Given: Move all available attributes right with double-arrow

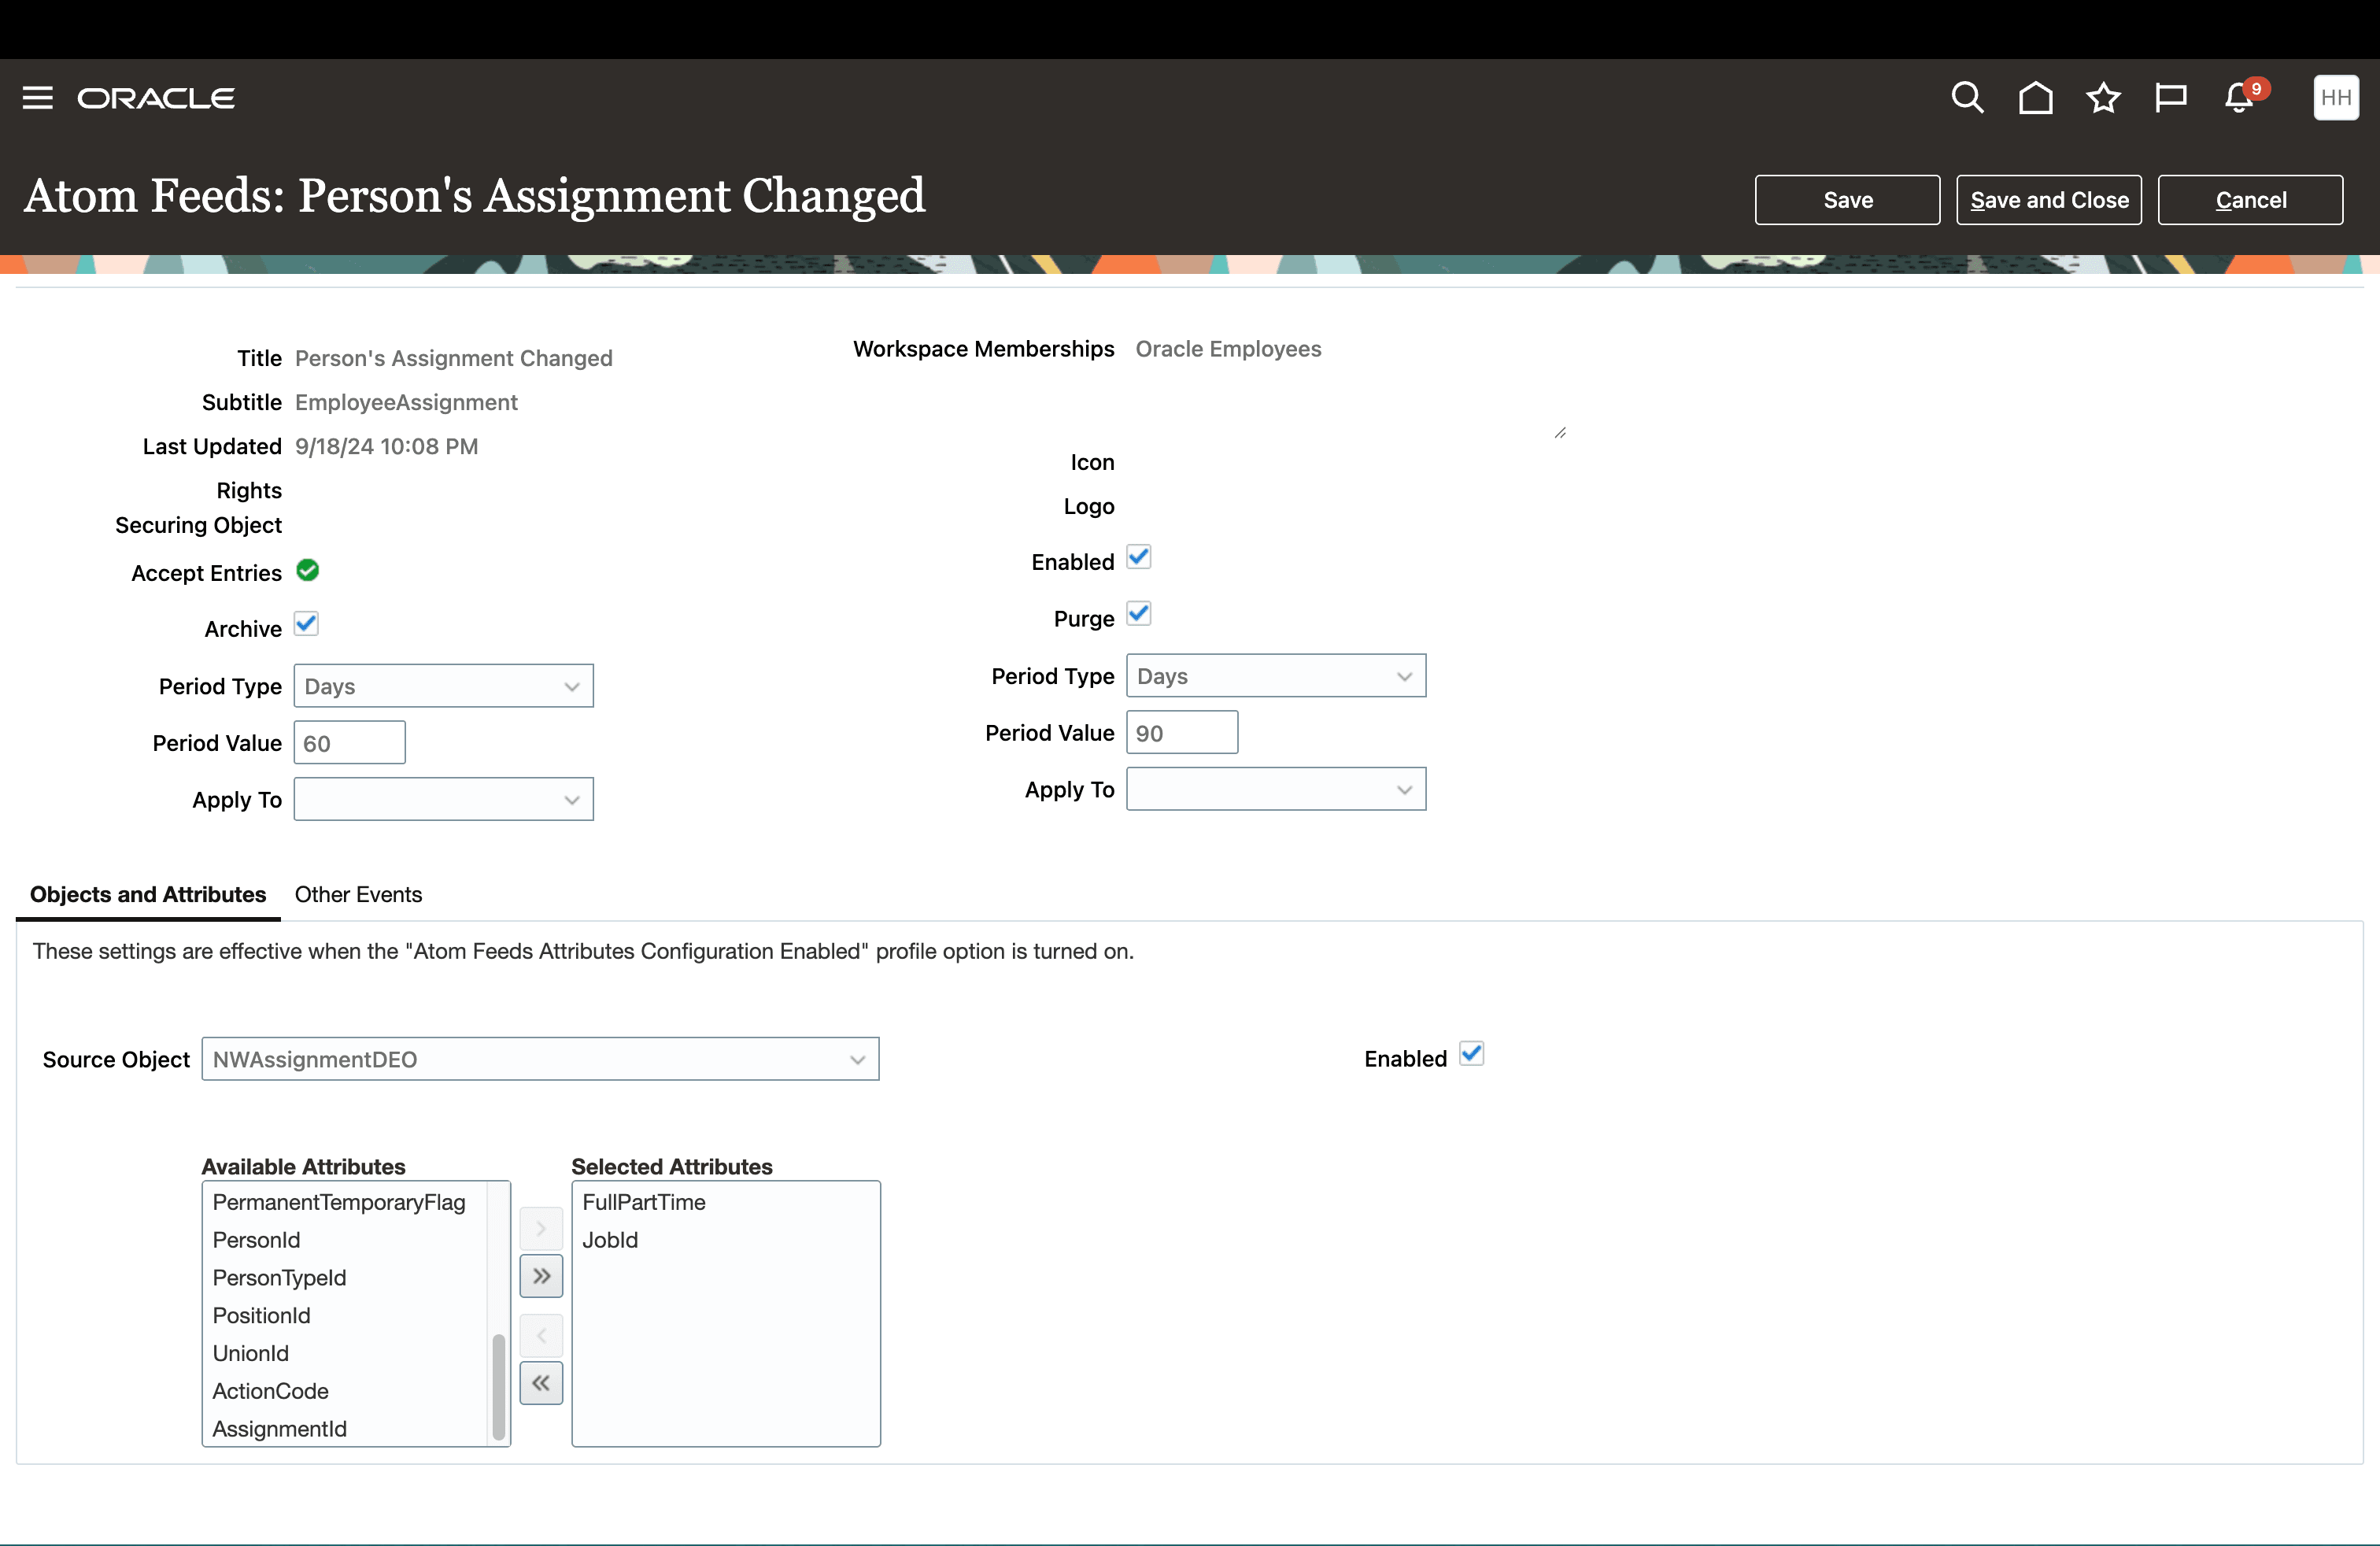Looking at the screenshot, I should 541,1276.
